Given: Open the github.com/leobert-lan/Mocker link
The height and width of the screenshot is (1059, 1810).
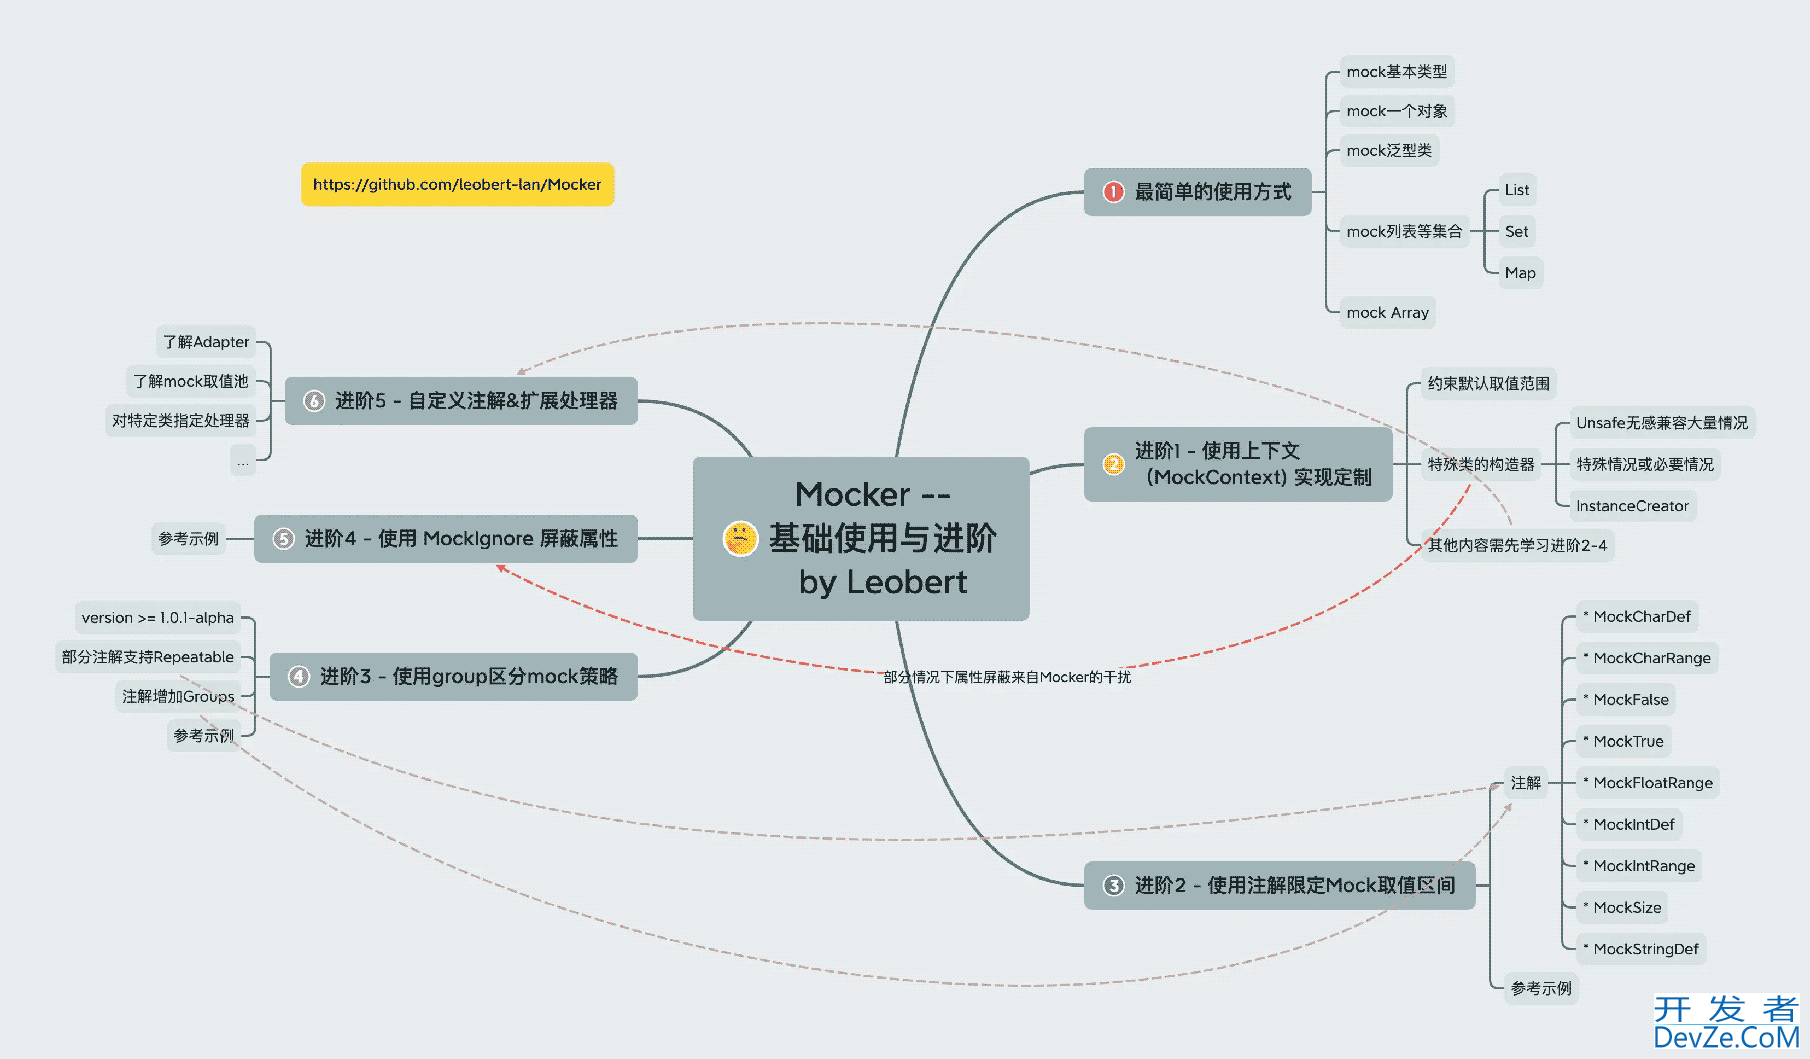Looking at the screenshot, I should click(x=457, y=184).
